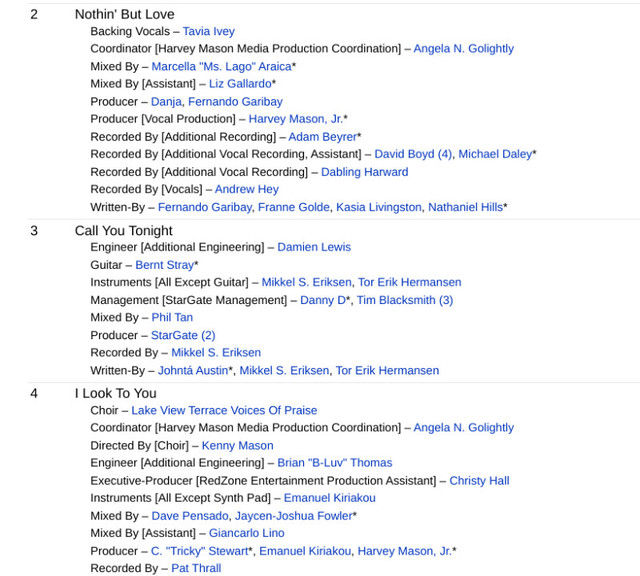Click 'Recorded By [Additional Vocal Recording, Assistant]' label
640x576 pixels.
(226, 154)
